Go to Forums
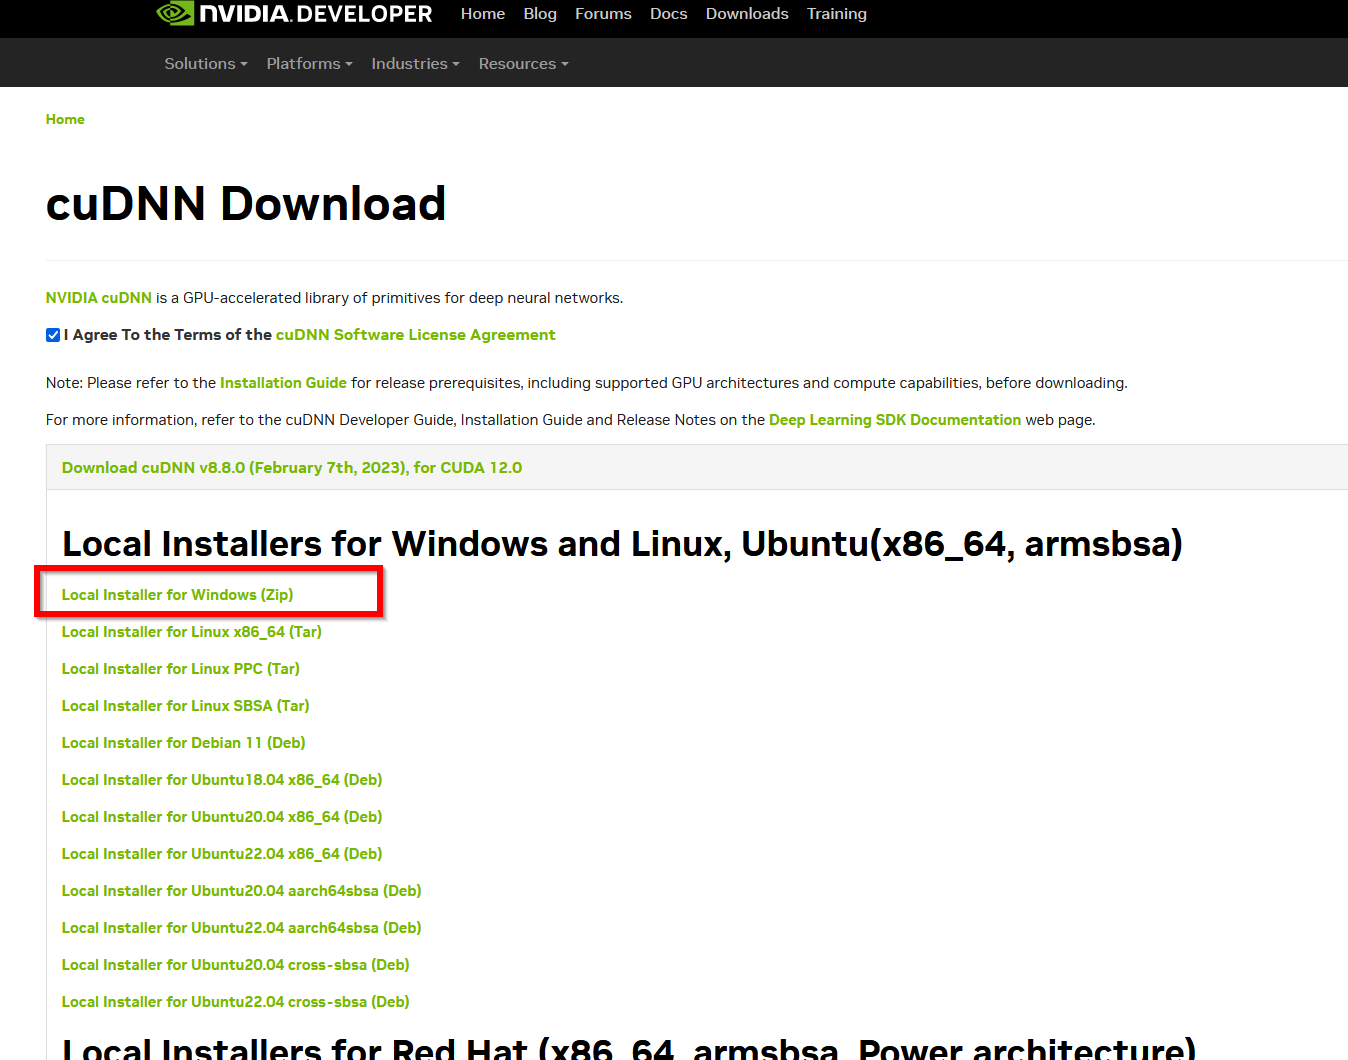 click(x=603, y=14)
